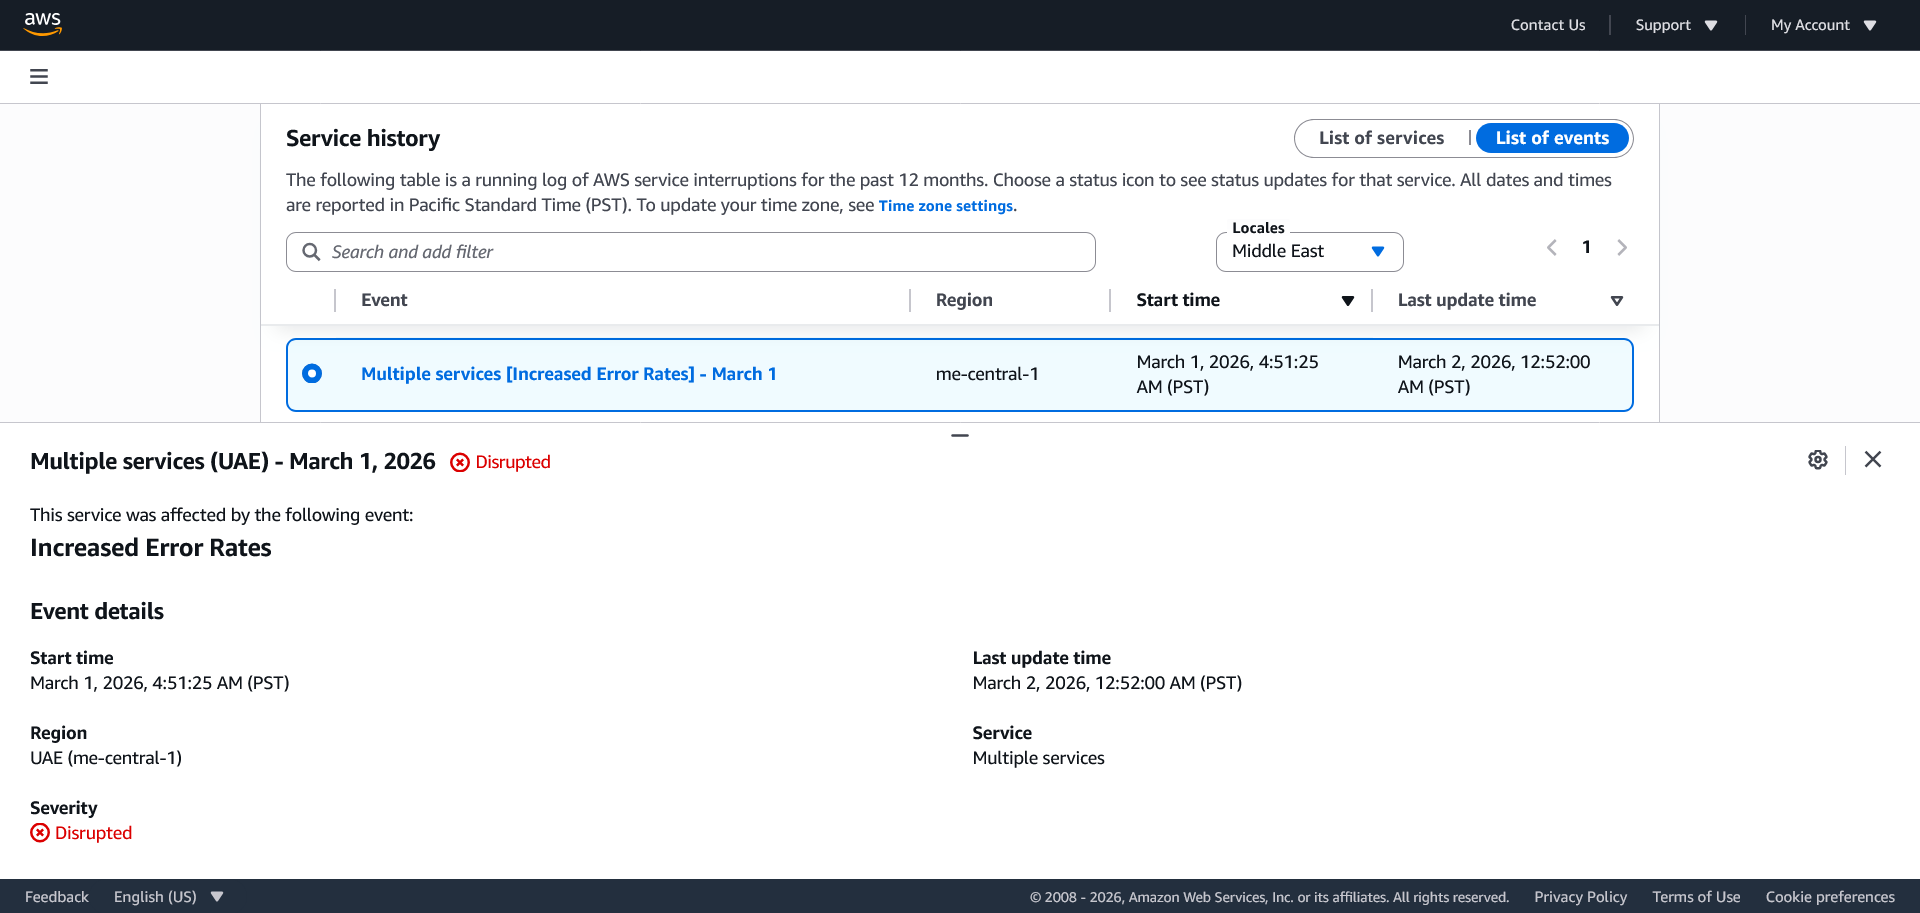Open the Locales Middle East dropdown
Image resolution: width=1920 pixels, height=913 pixels.
1308,252
